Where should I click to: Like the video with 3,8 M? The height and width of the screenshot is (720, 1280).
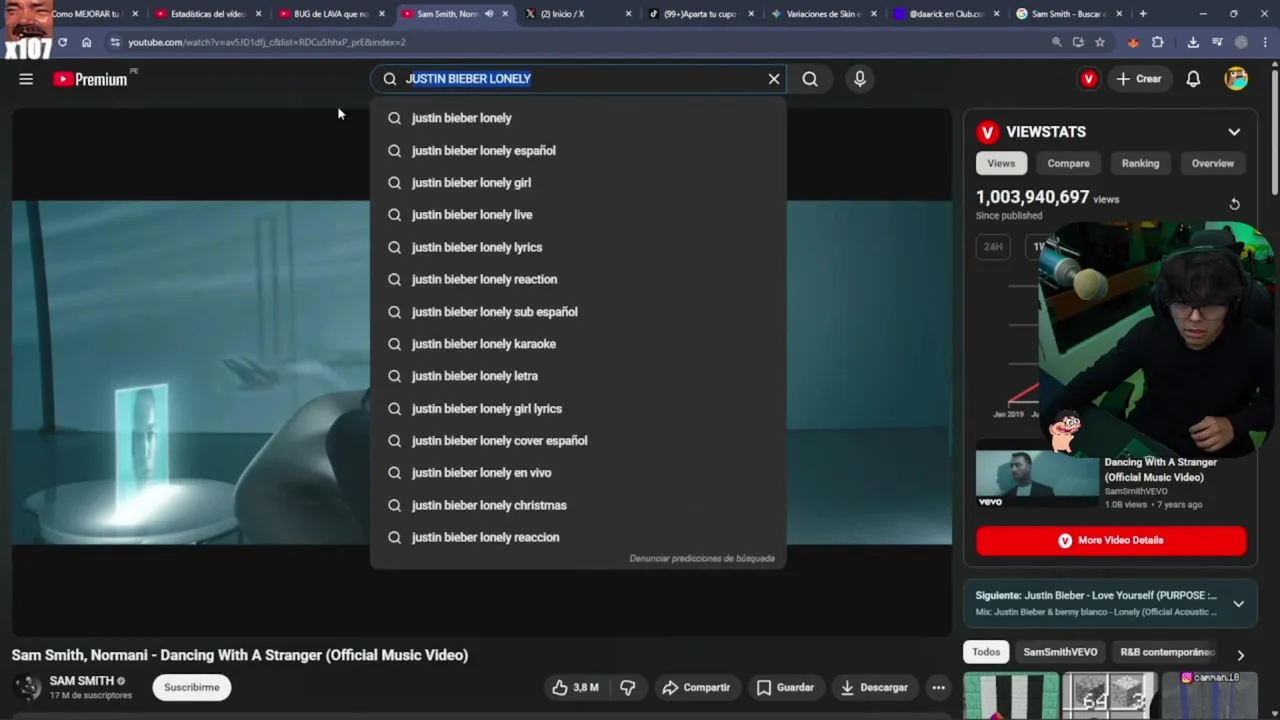(x=575, y=687)
